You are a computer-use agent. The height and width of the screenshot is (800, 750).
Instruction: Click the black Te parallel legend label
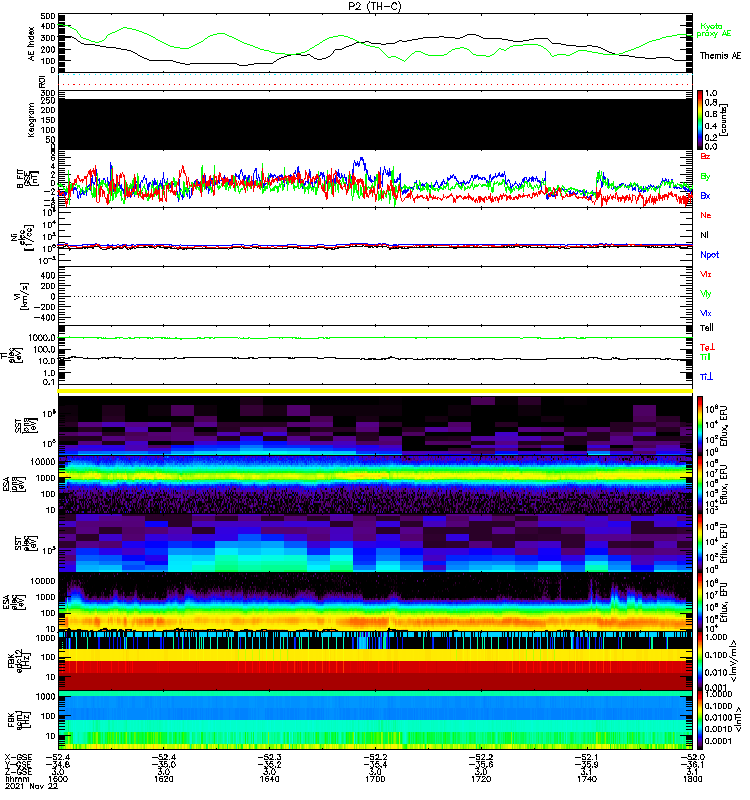click(707, 328)
